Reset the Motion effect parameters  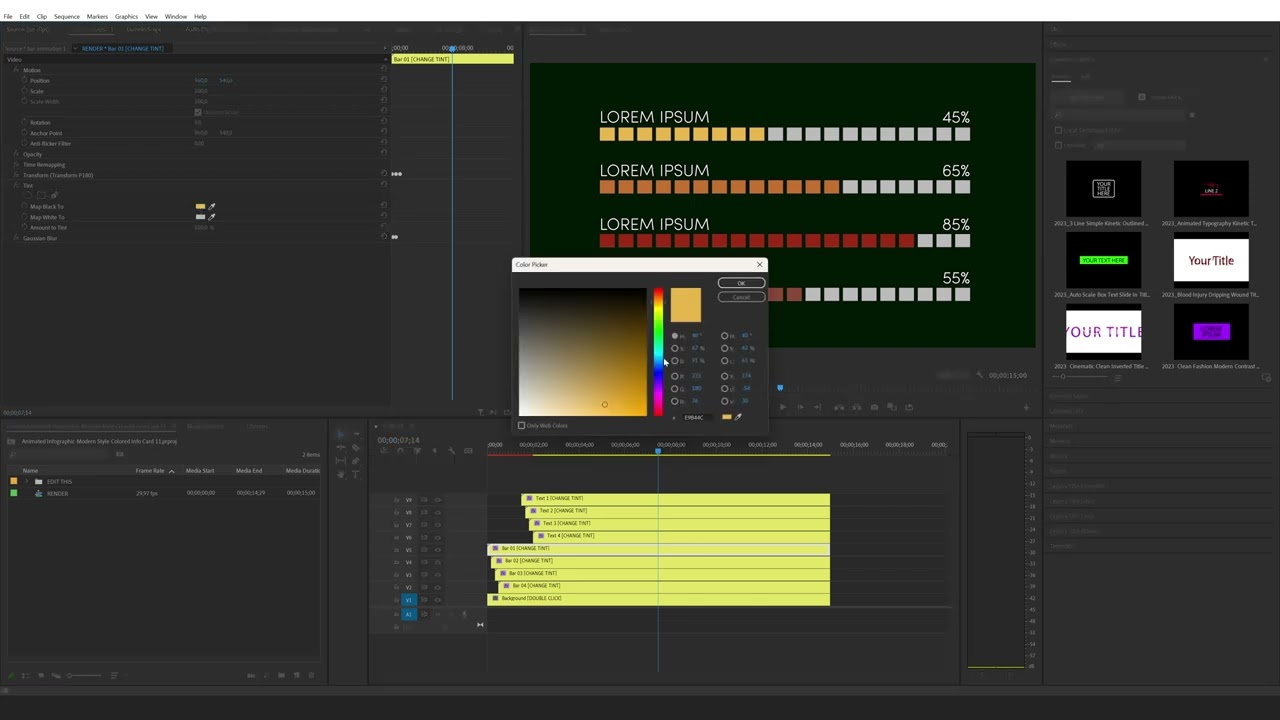[x=384, y=70]
